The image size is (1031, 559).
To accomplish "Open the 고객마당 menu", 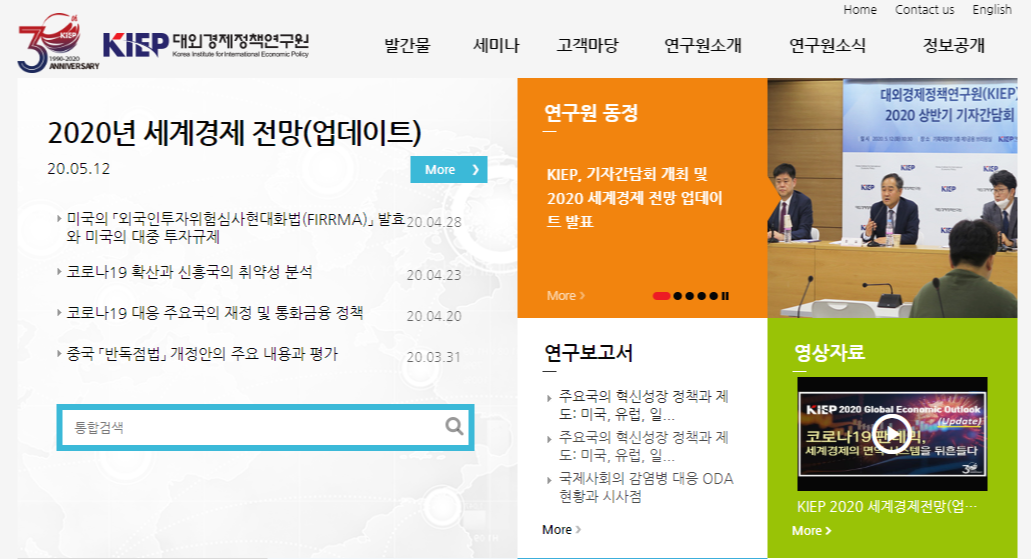I will pyautogui.click(x=588, y=45).
